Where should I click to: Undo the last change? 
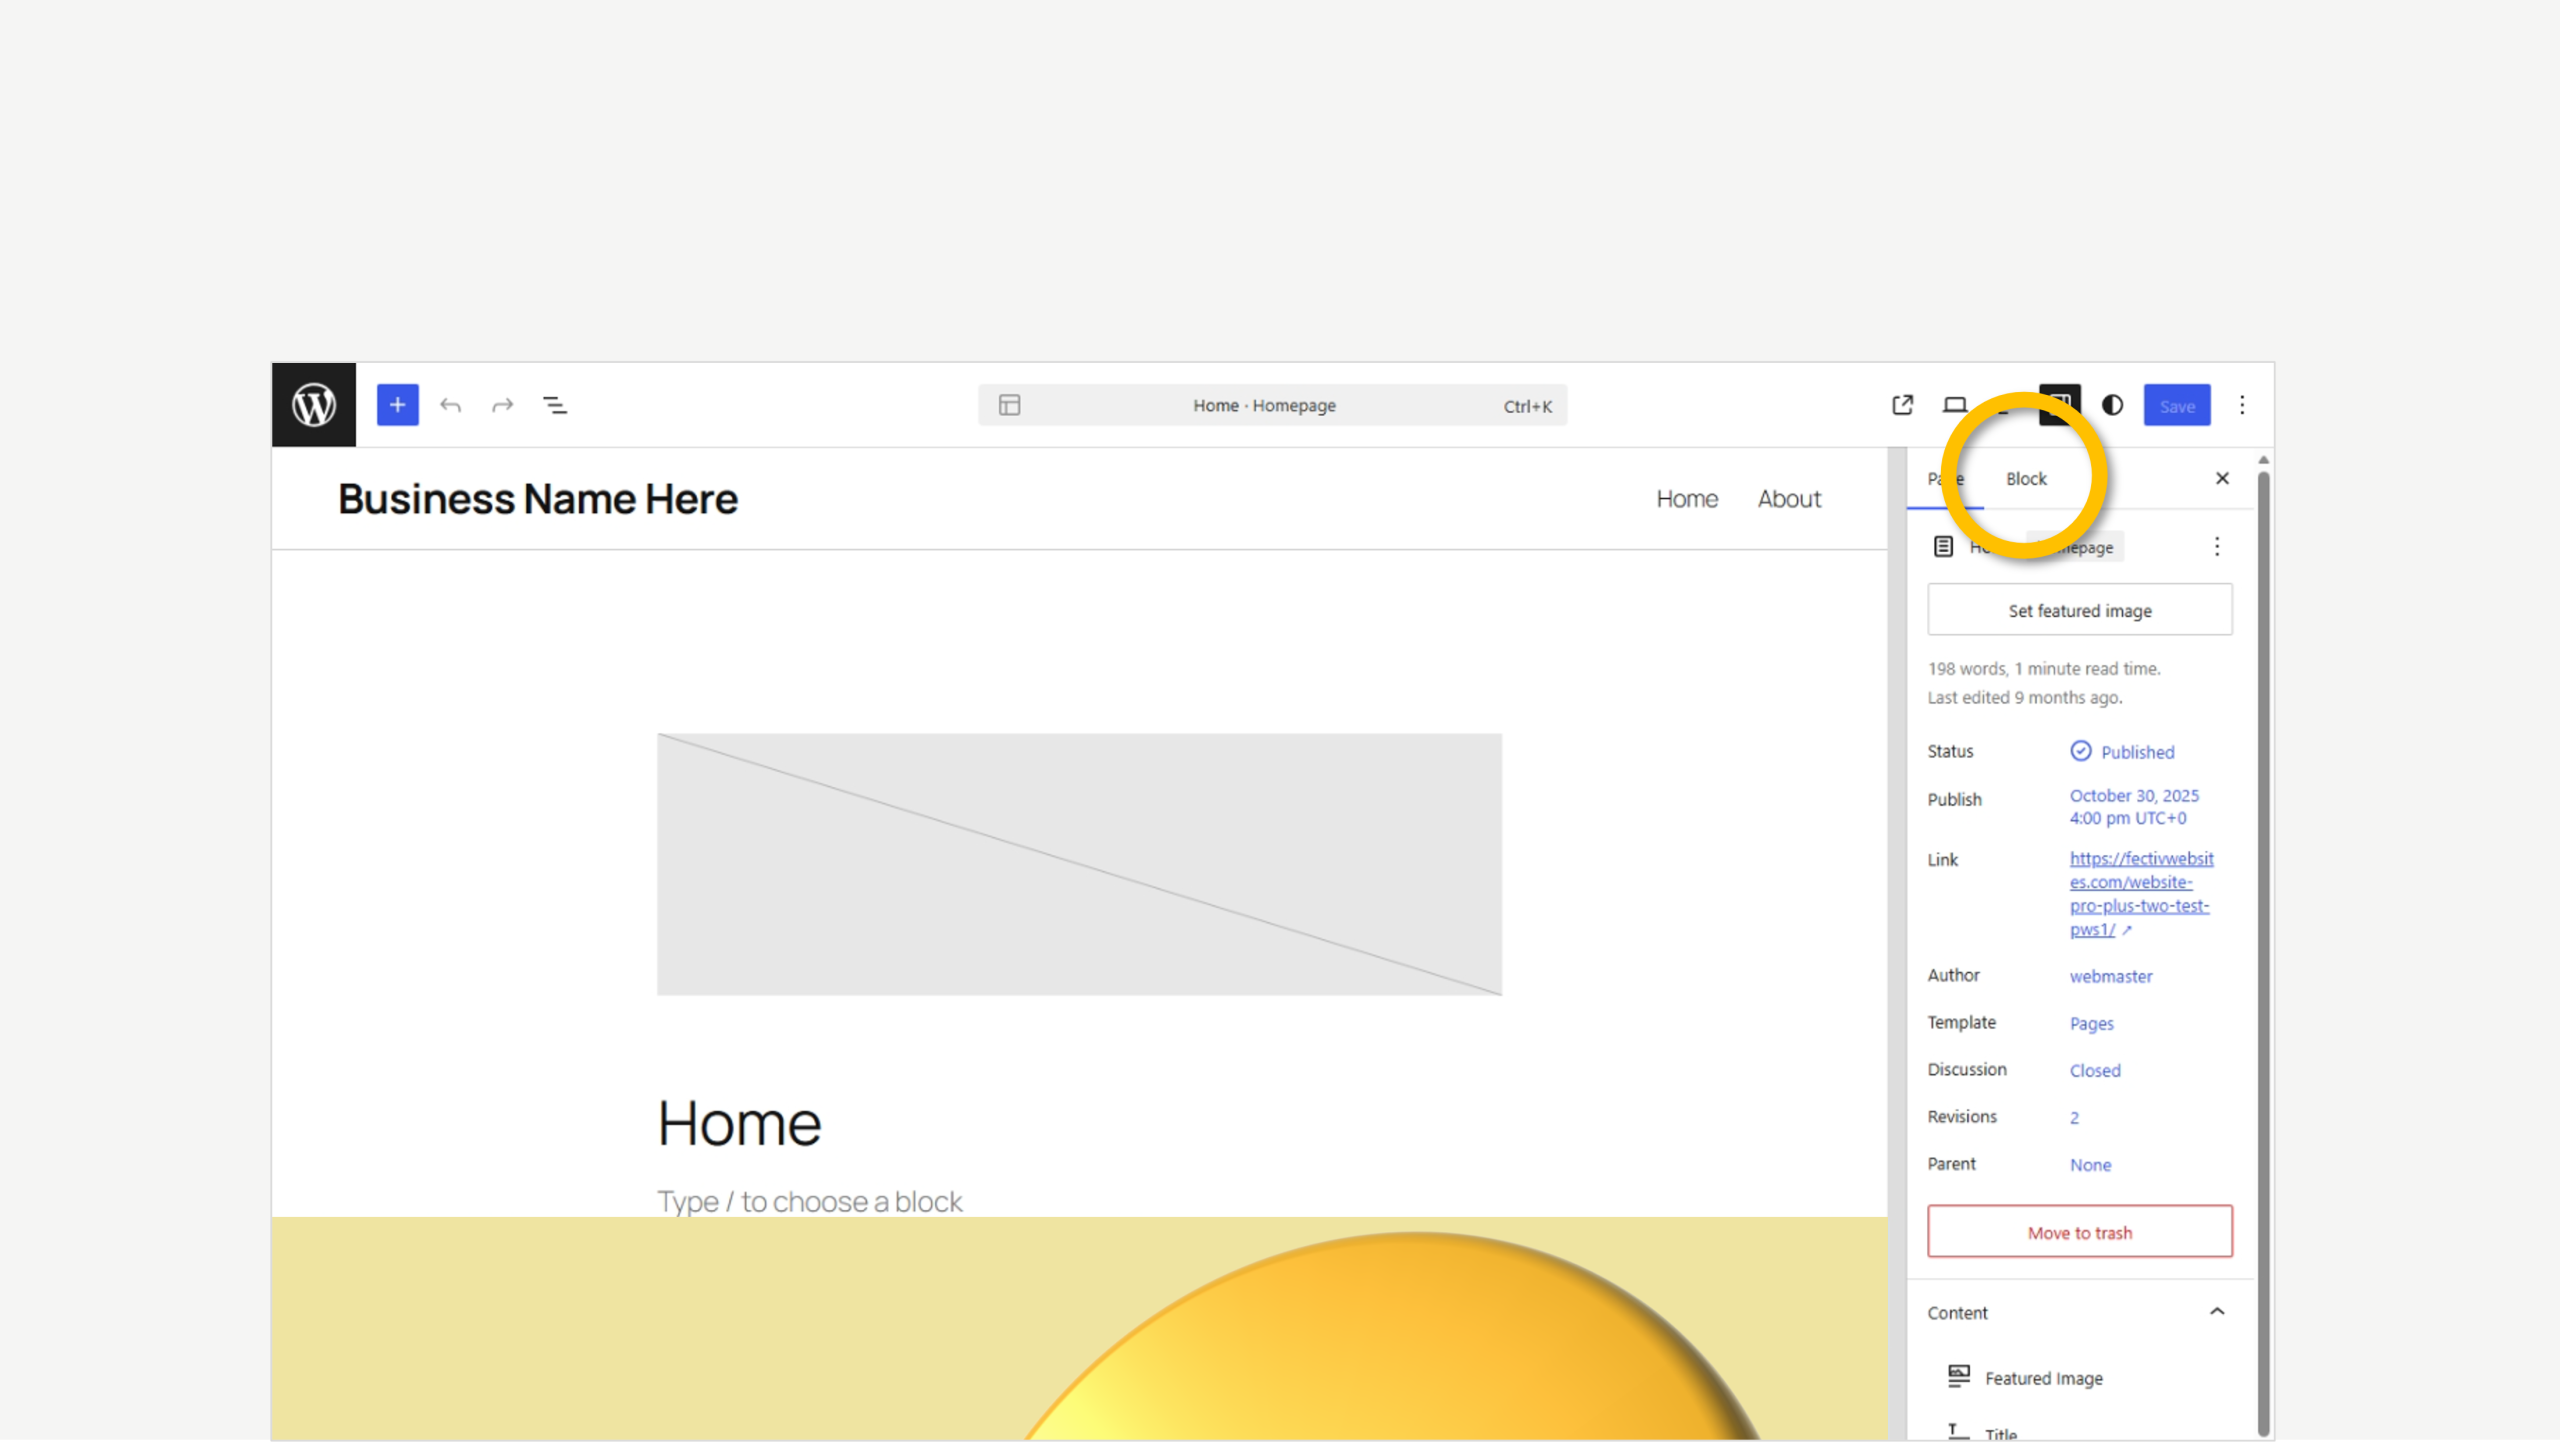click(x=450, y=405)
